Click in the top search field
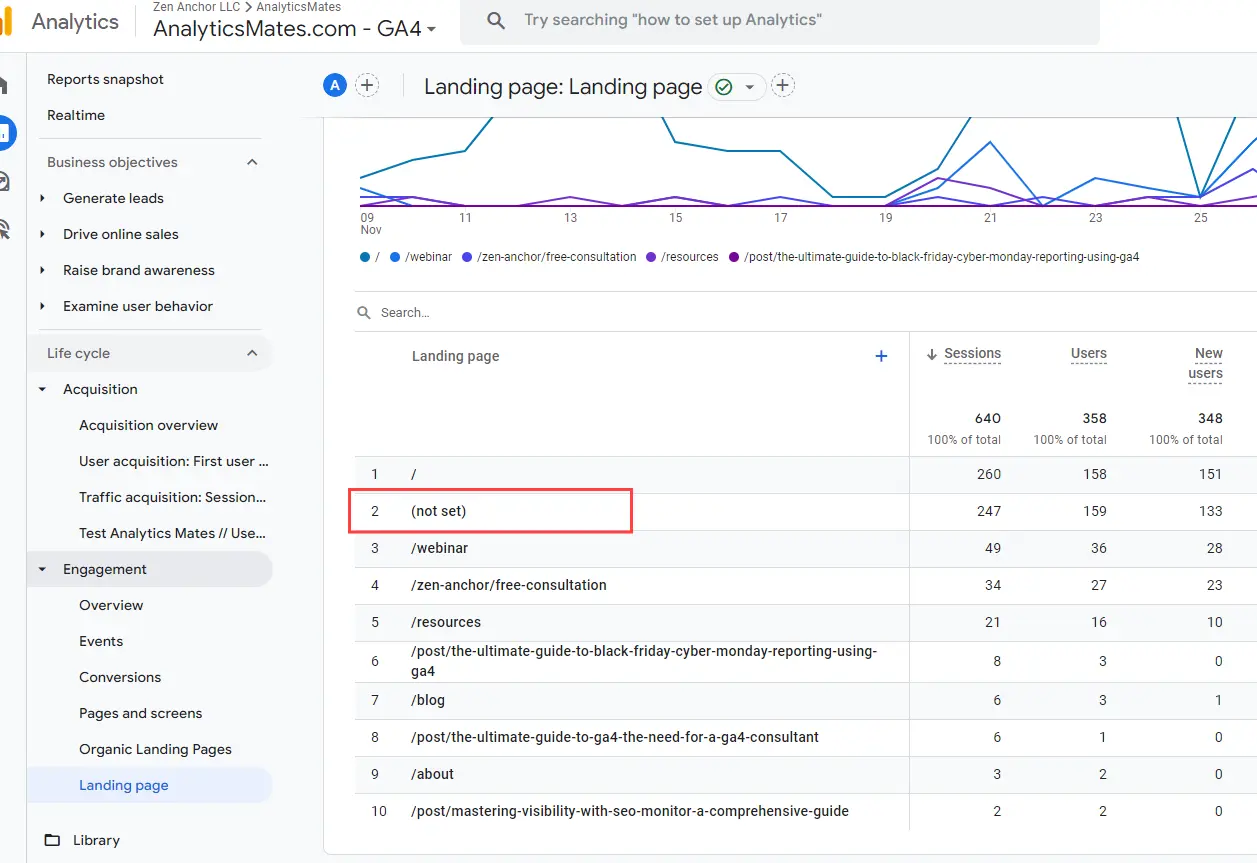This screenshot has width=1257, height=863. coord(780,21)
